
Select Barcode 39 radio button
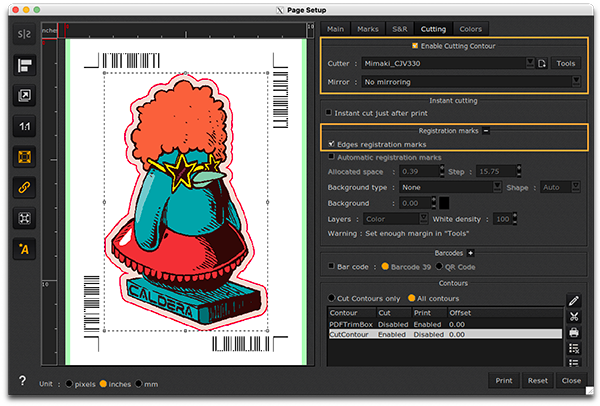(x=385, y=266)
